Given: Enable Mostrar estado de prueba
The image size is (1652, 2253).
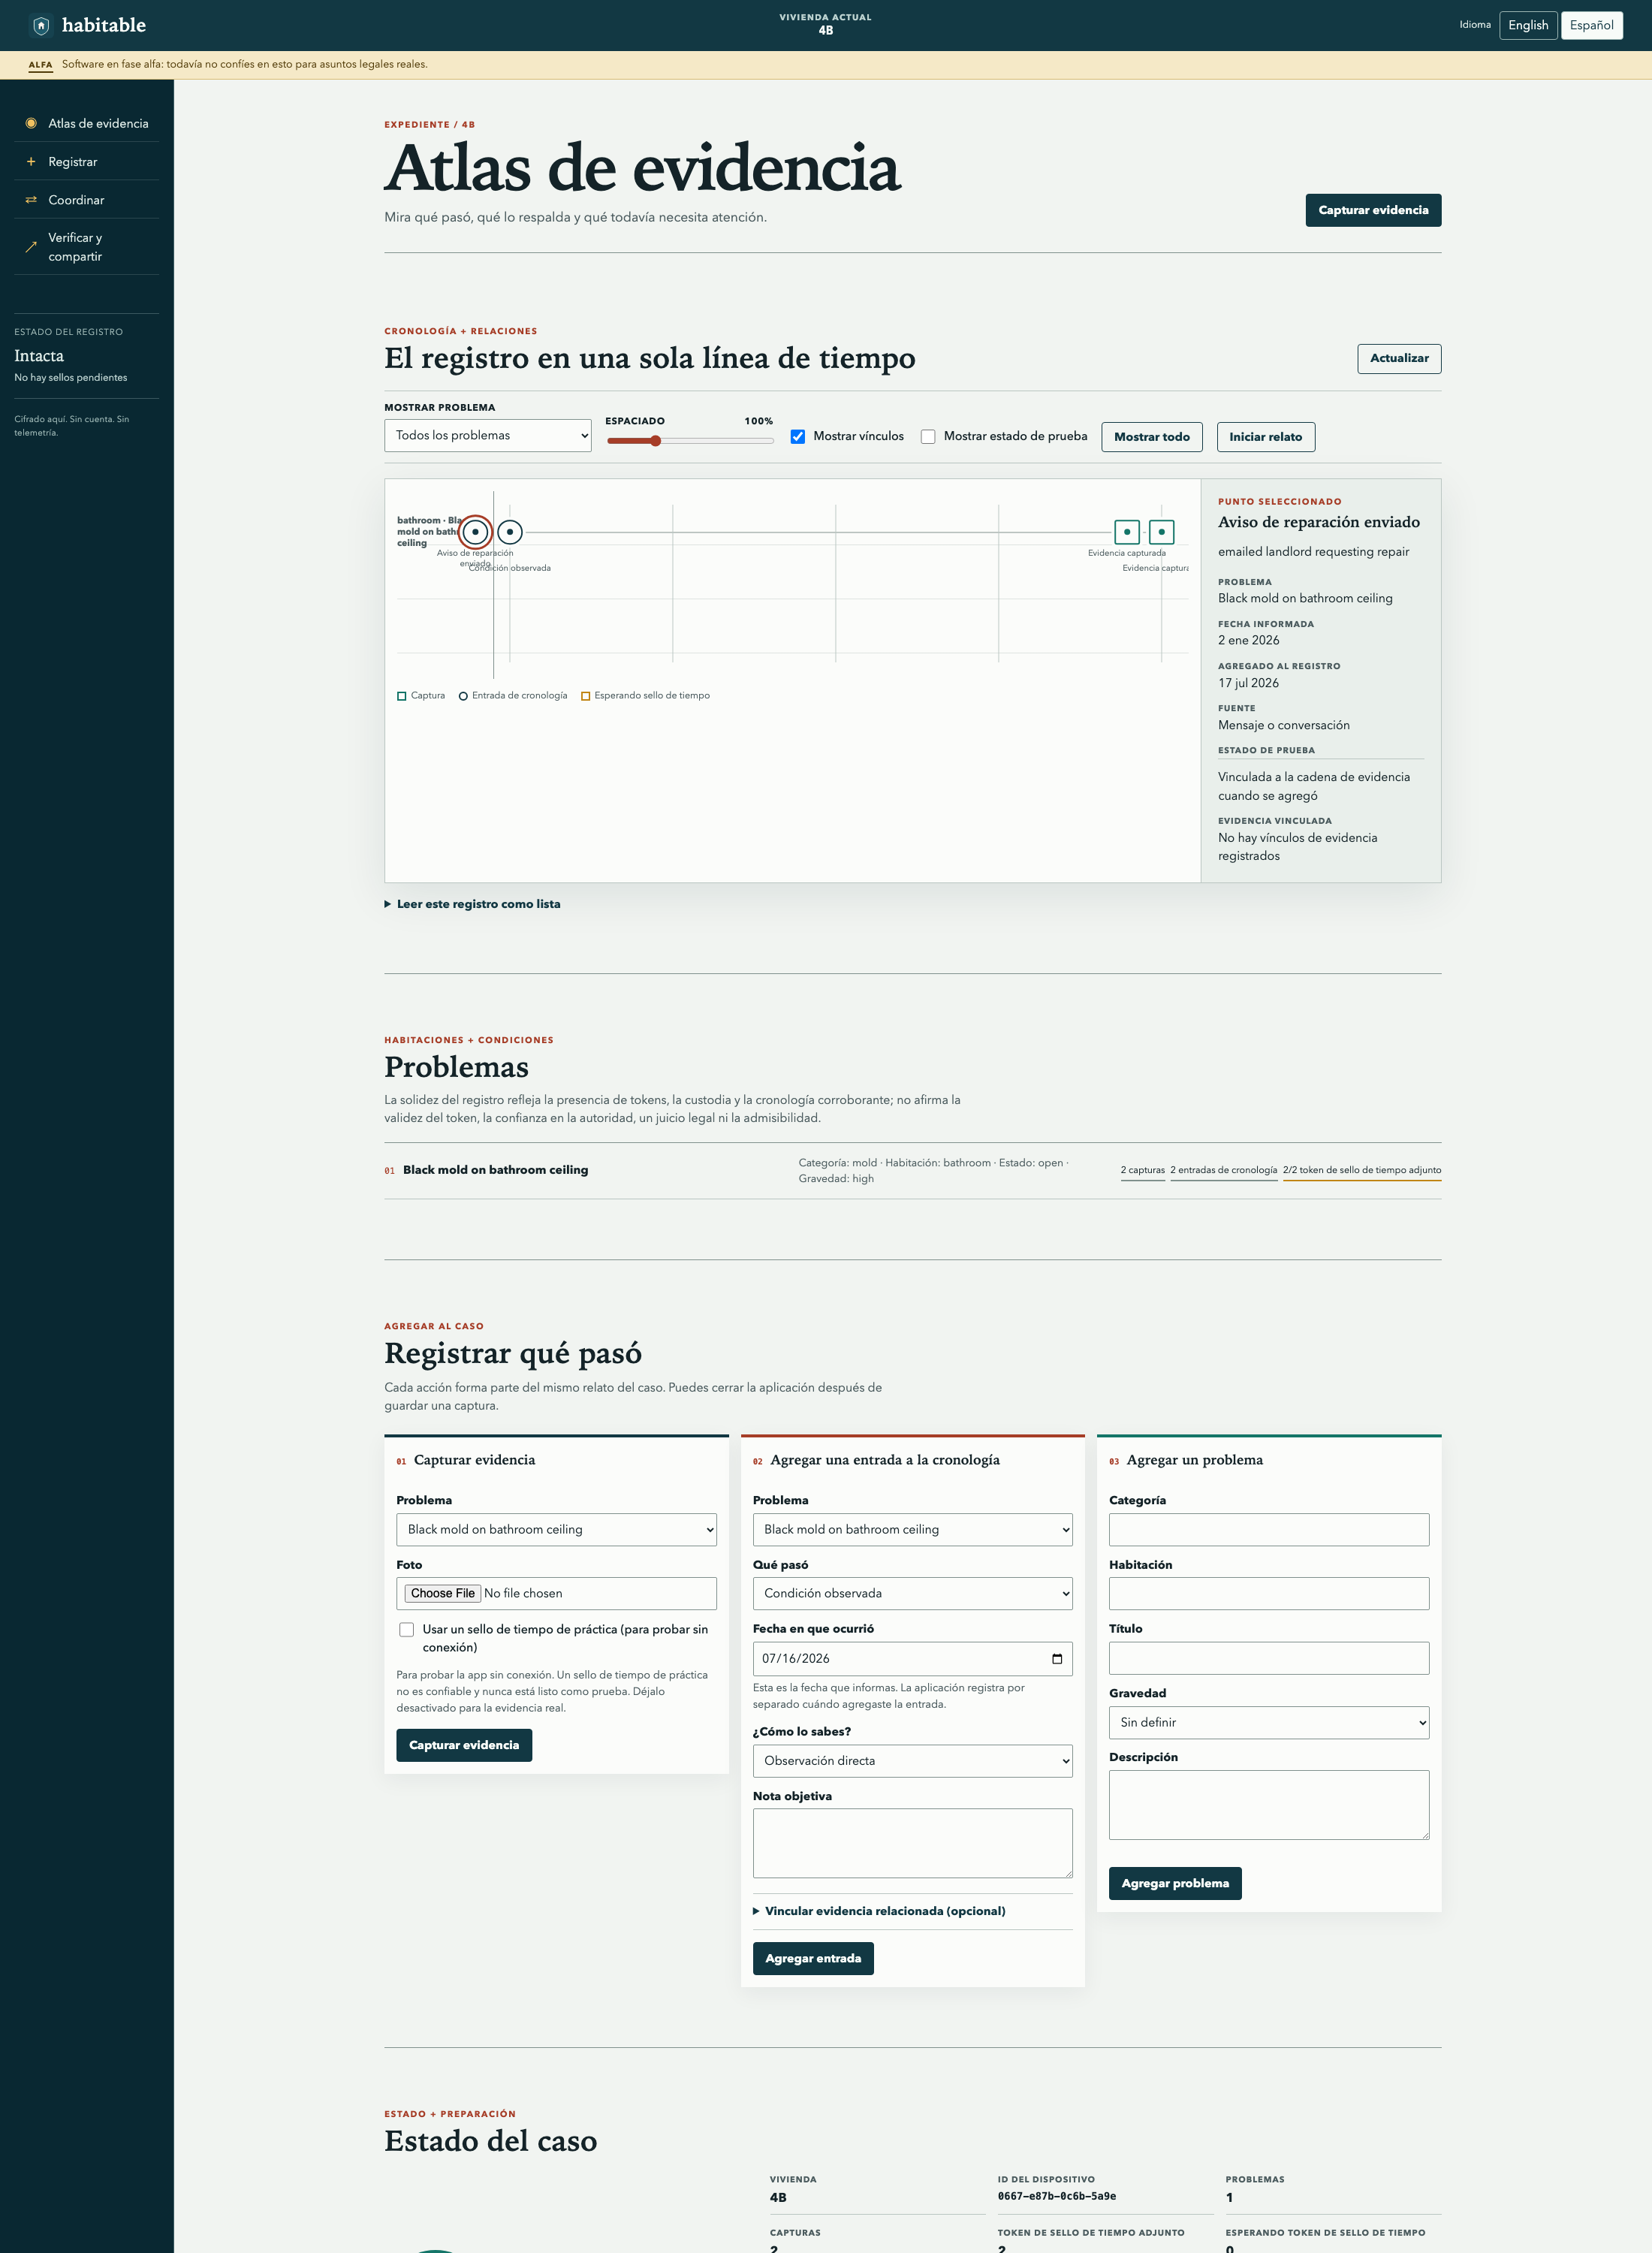Looking at the screenshot, I should [x=928, y=436].
